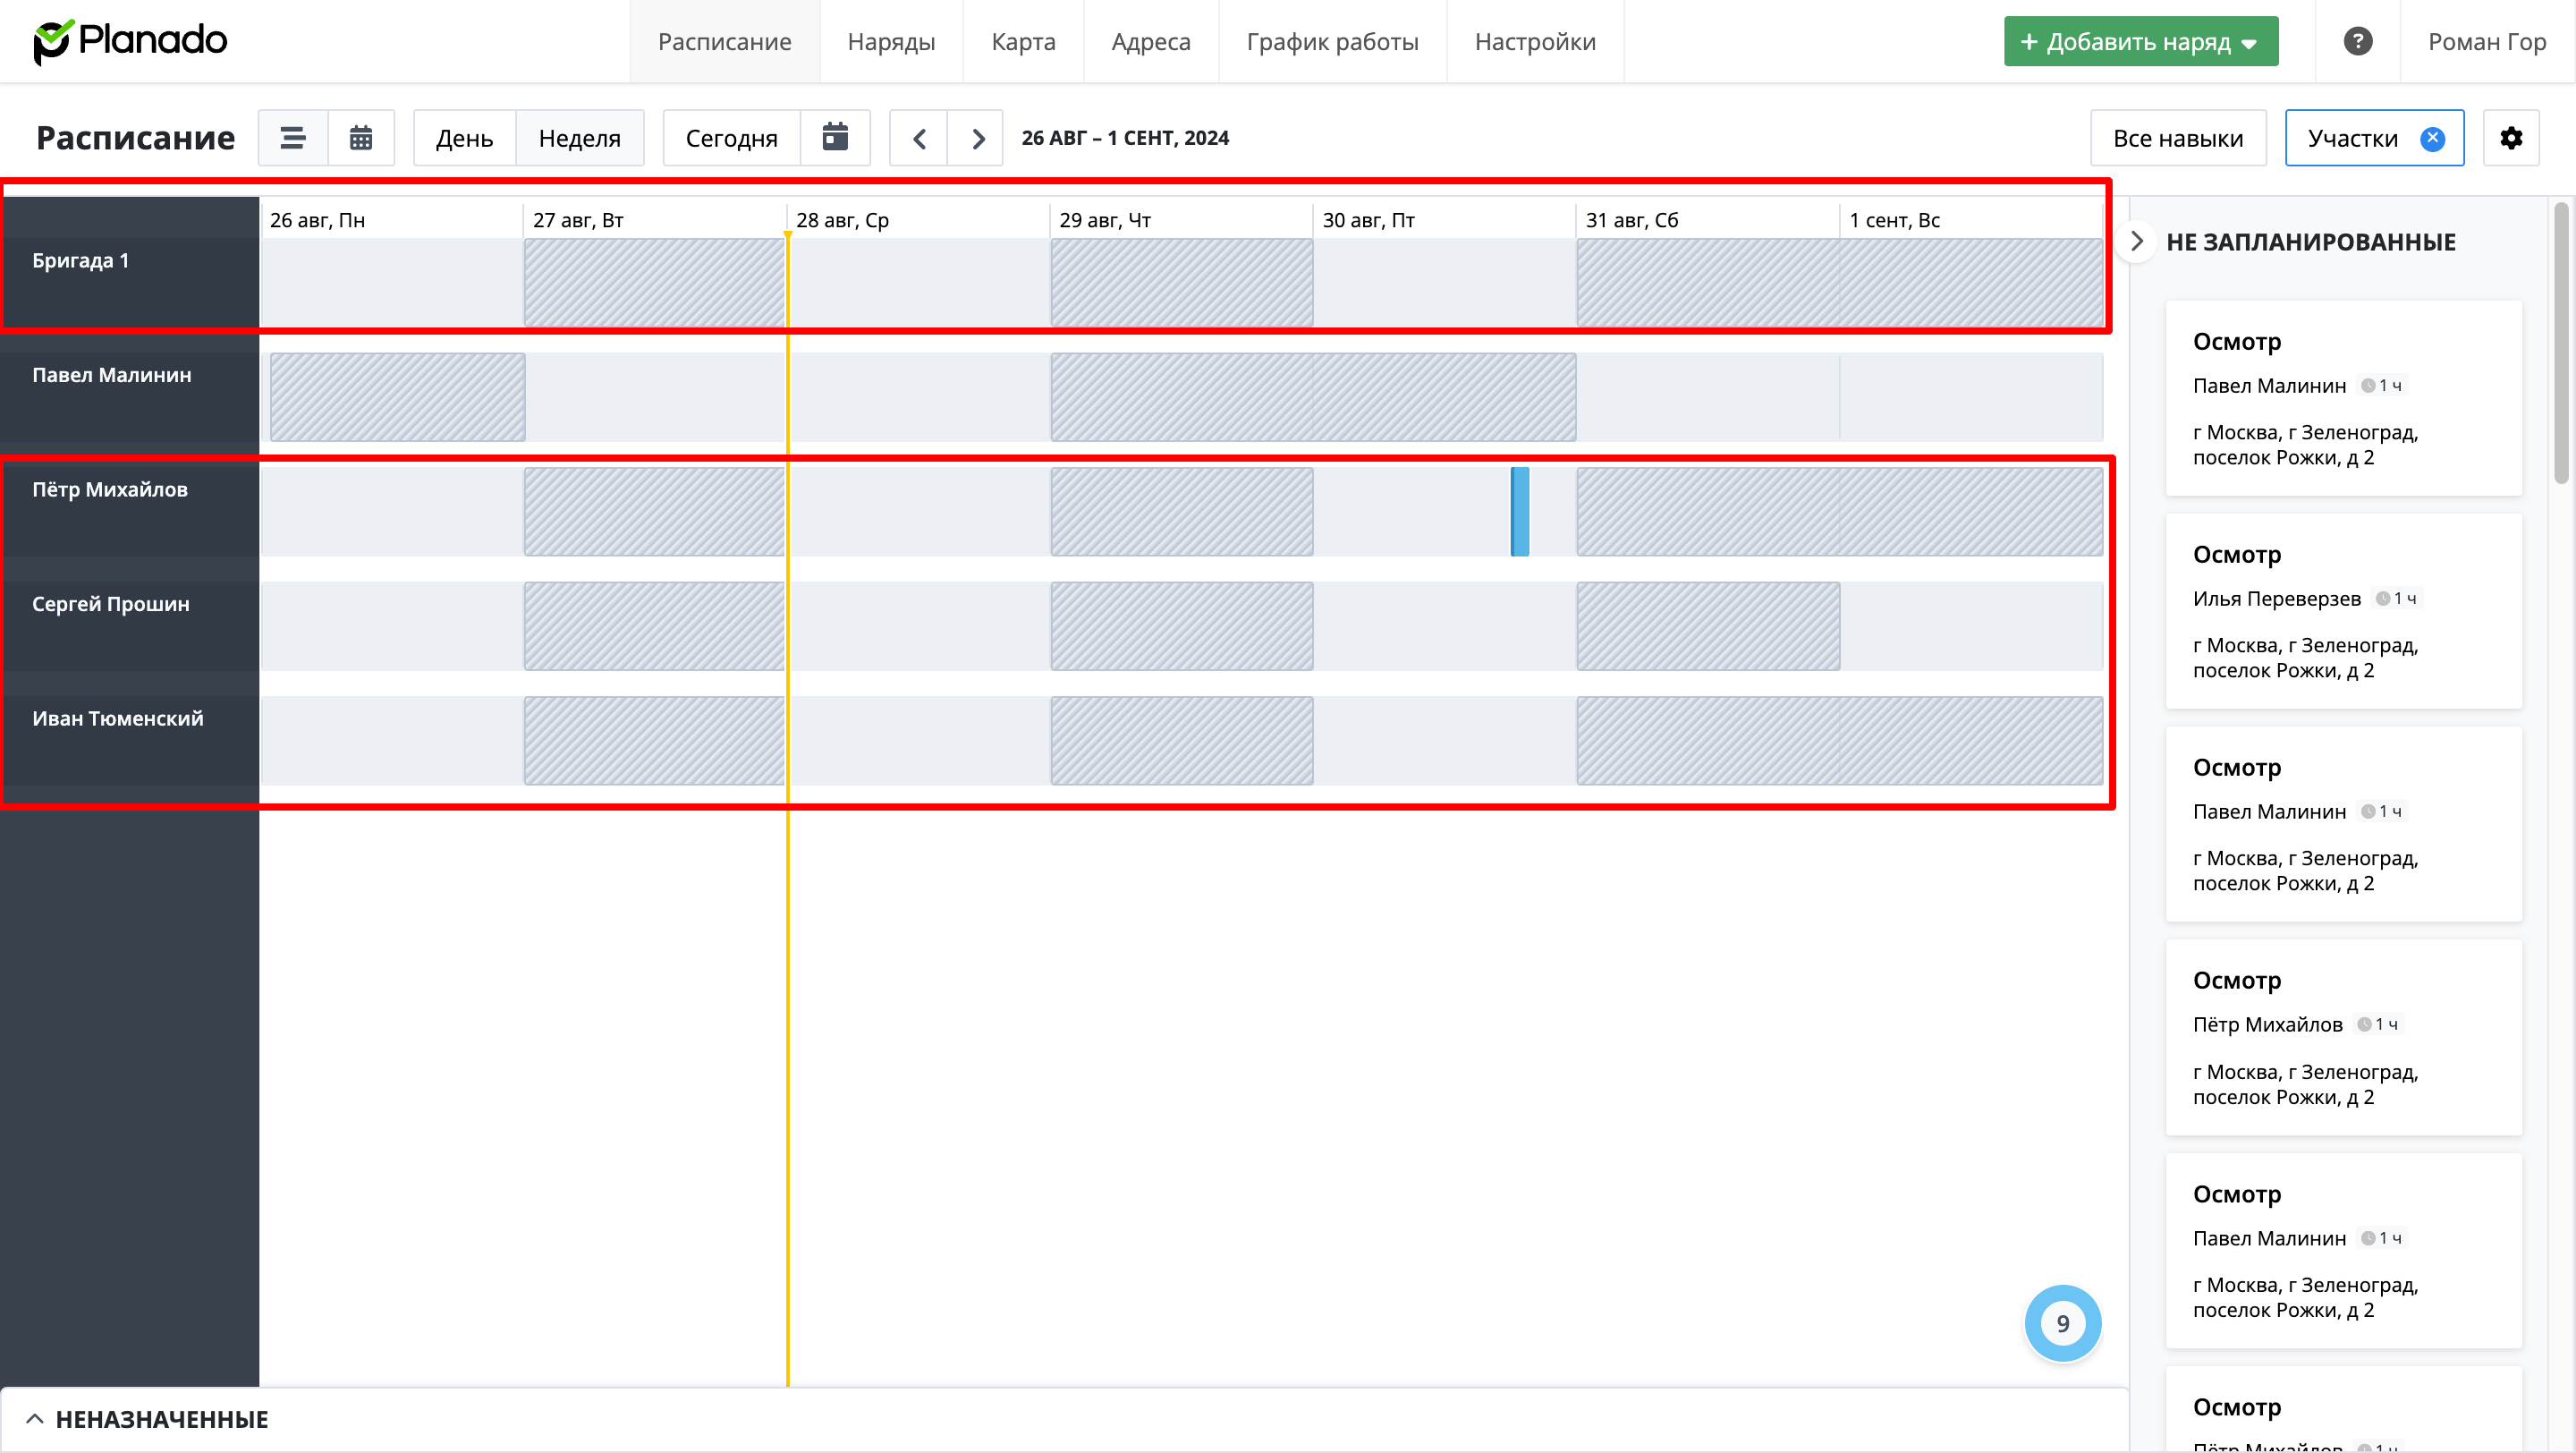Screen dimensions: 2576x1453
Task: Click the Planado logo
Action: (131, 42)
